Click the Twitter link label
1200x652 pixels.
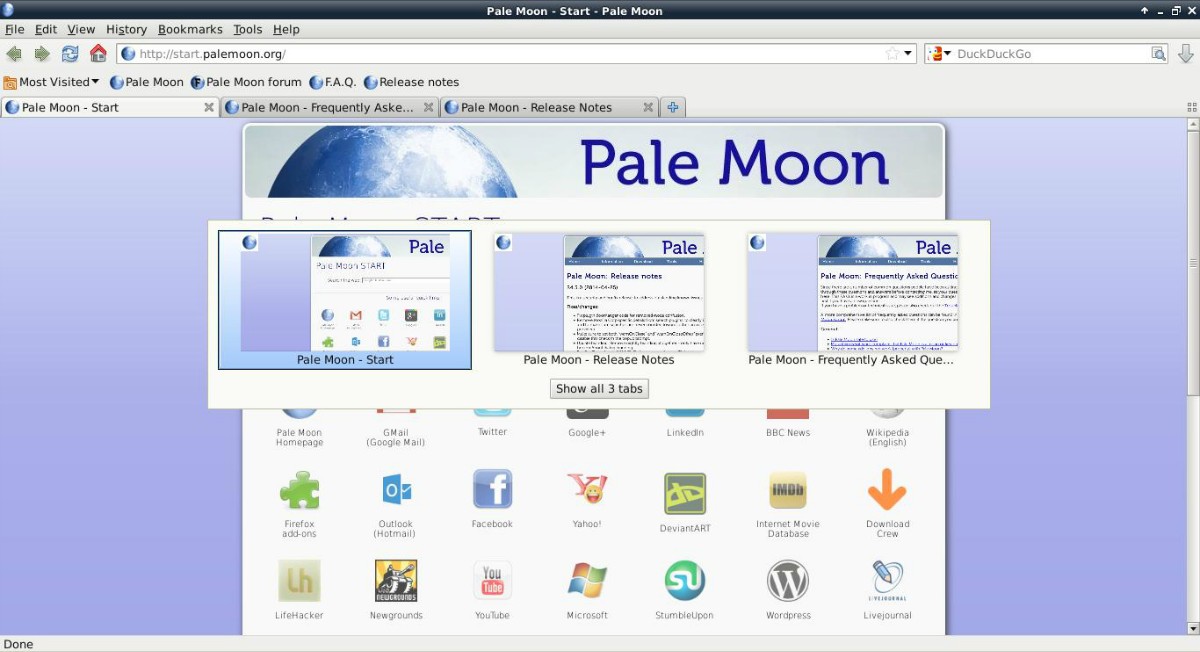coord(492,432)
